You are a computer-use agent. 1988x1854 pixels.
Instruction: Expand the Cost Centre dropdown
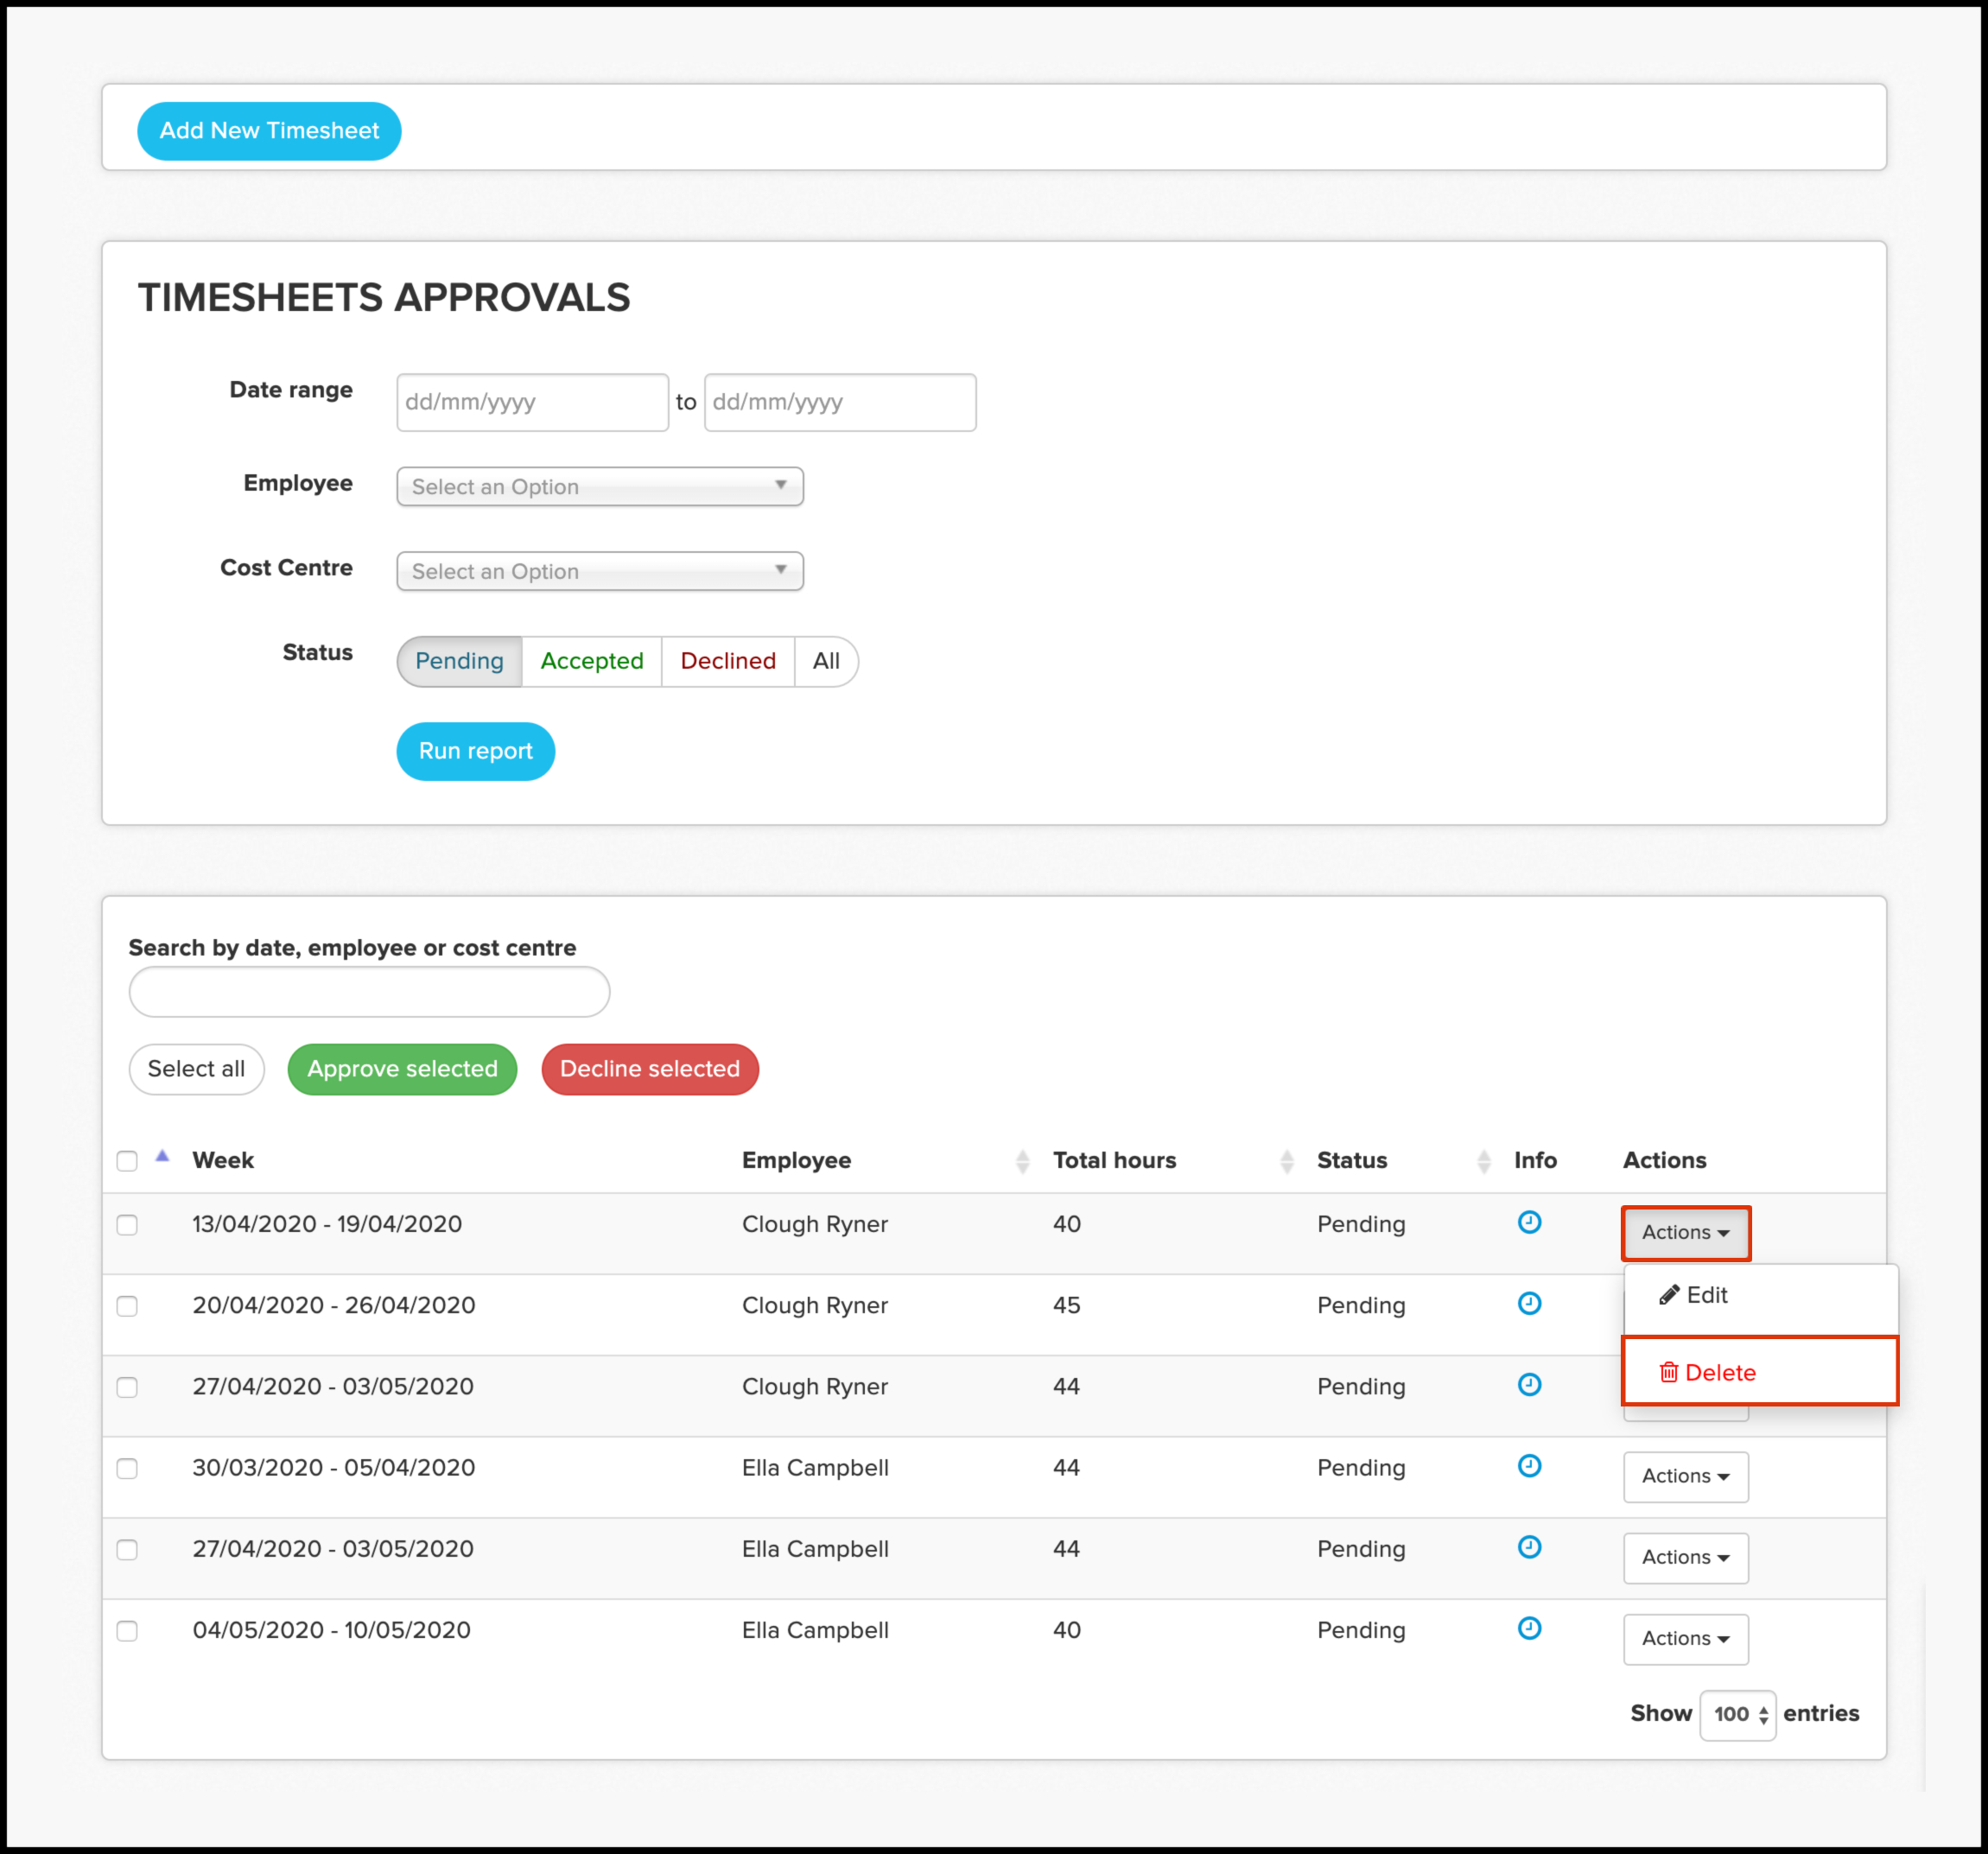[599, 571]
